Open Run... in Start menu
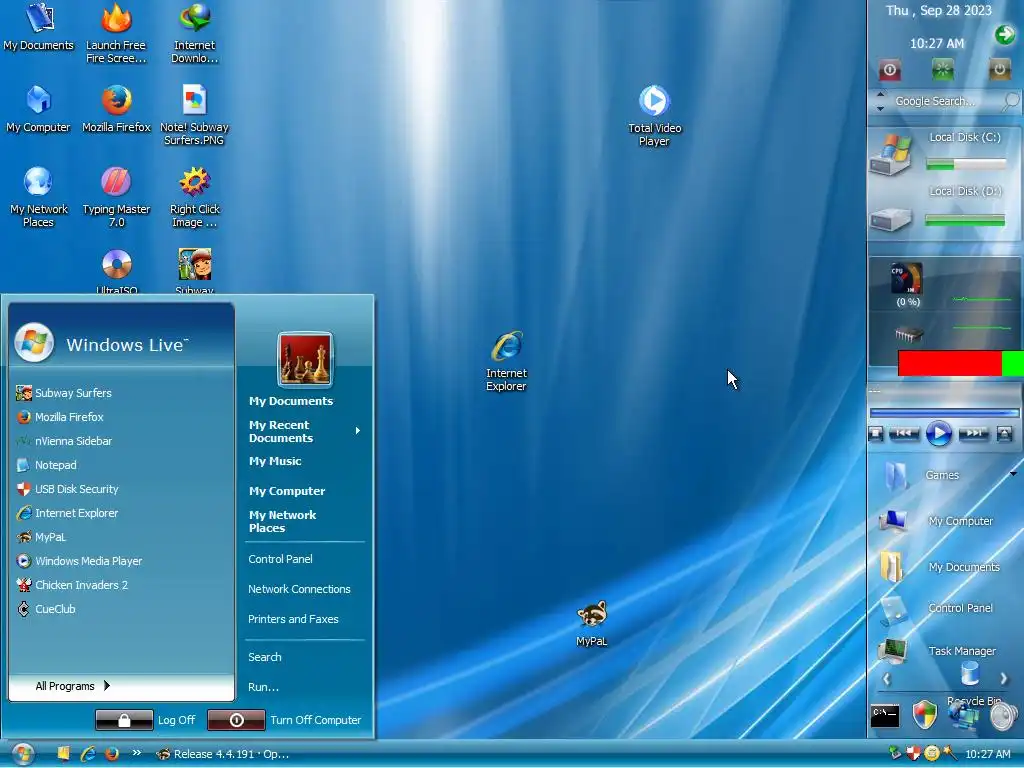The width and height of the screenshot is (1024, 768). (x=263, y=687)
